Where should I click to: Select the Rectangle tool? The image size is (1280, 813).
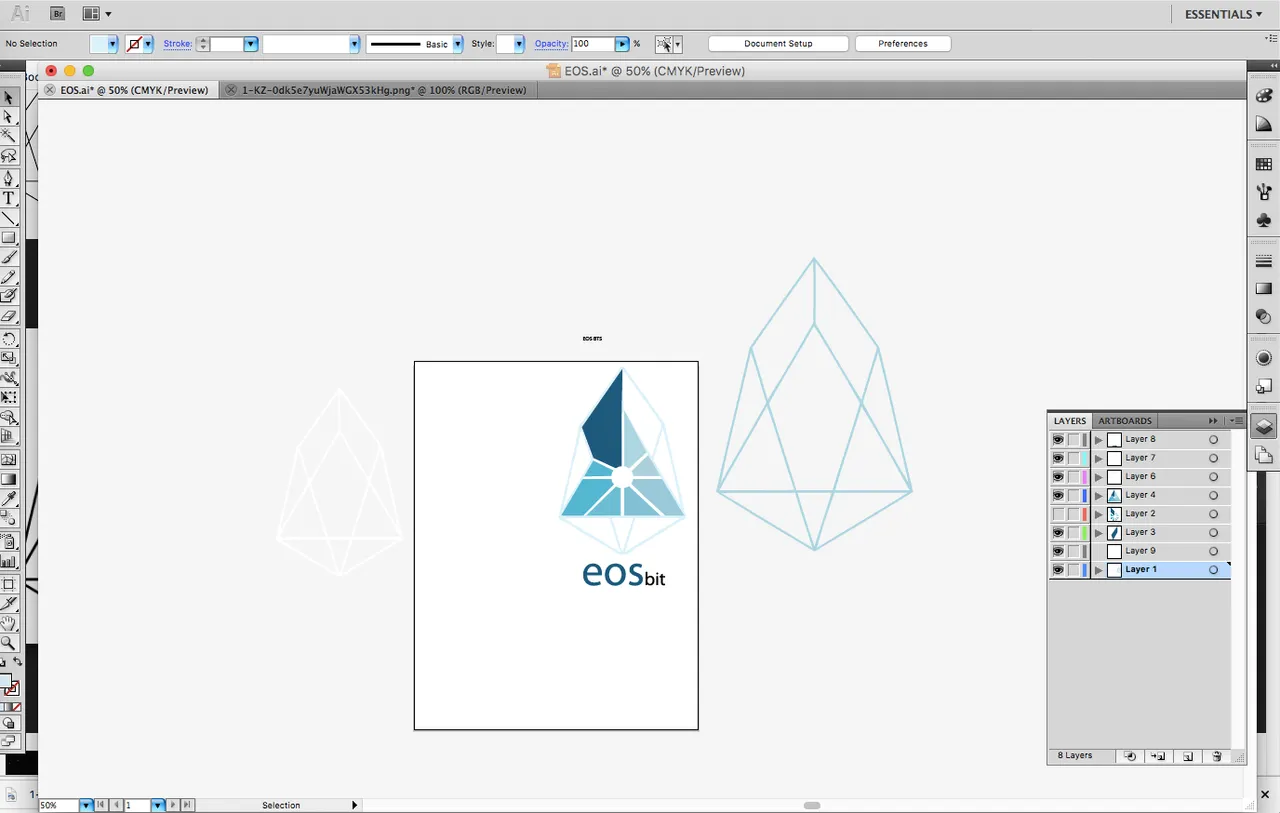tap(9, 238)
